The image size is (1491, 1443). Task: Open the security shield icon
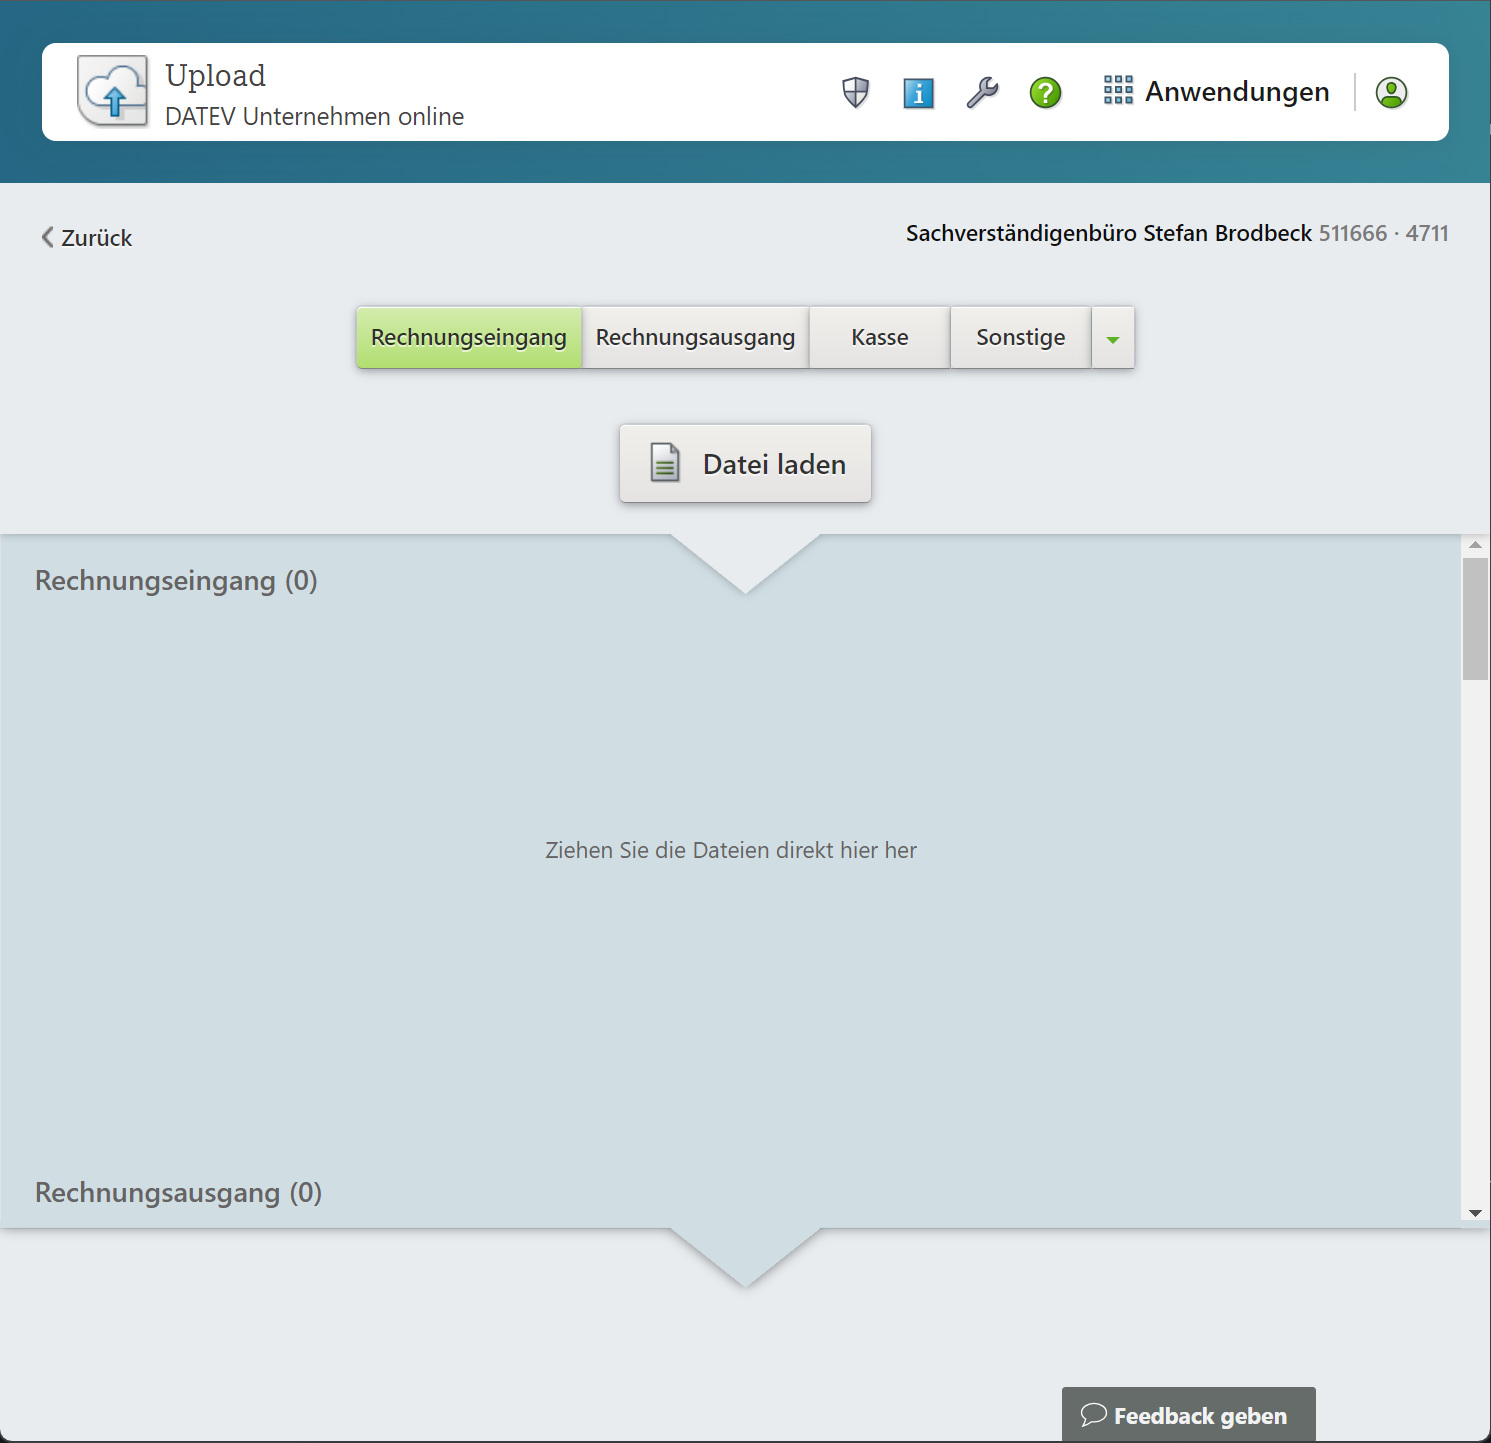pyautogui.click(x=856, y=93)
